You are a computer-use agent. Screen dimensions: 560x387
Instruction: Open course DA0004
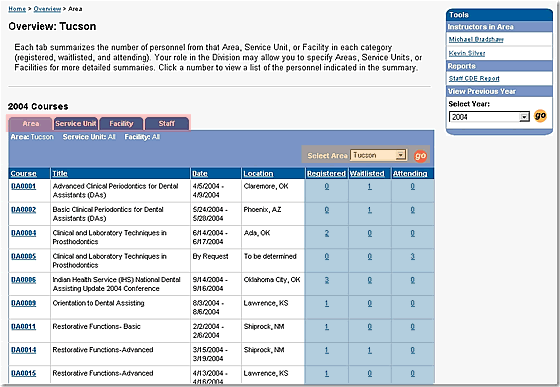[x=24, y=233]
